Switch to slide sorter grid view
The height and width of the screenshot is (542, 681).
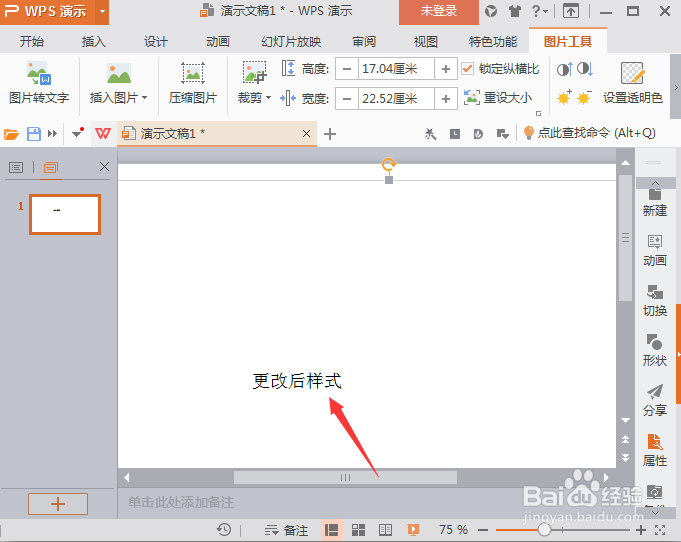coord(358,530)
